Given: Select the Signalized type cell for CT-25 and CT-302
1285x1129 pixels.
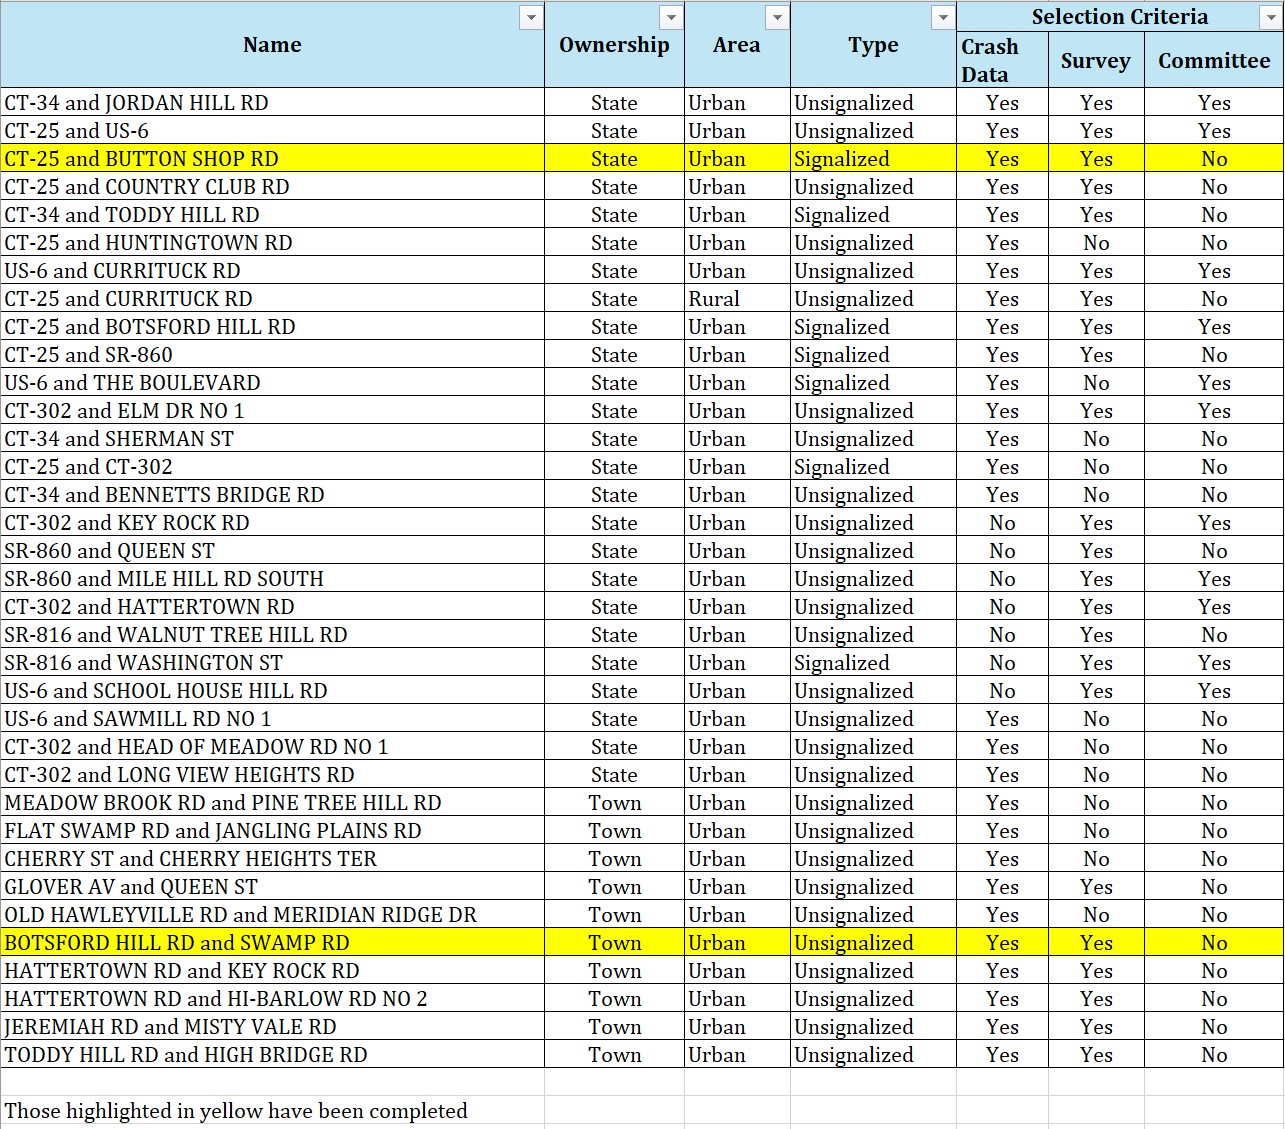Looking at the screenshot, I should [x=872, y=467].
